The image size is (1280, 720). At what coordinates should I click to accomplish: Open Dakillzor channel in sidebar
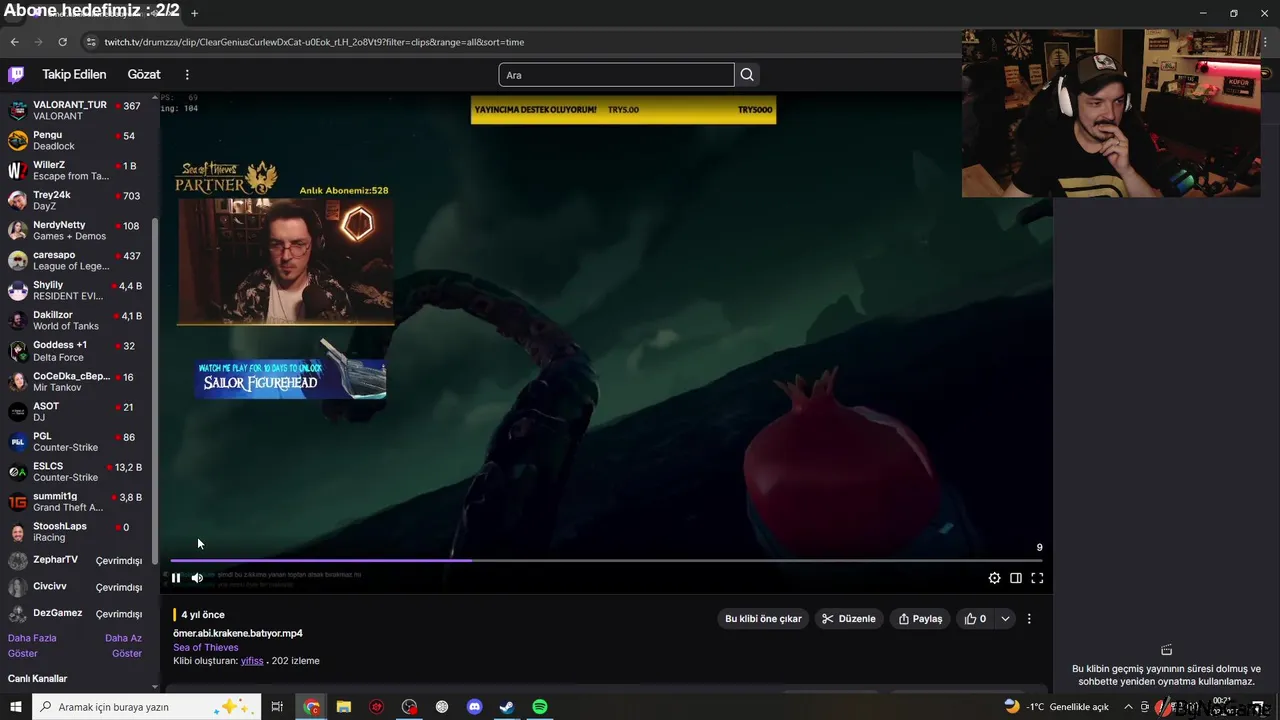[x=78, y=320]
